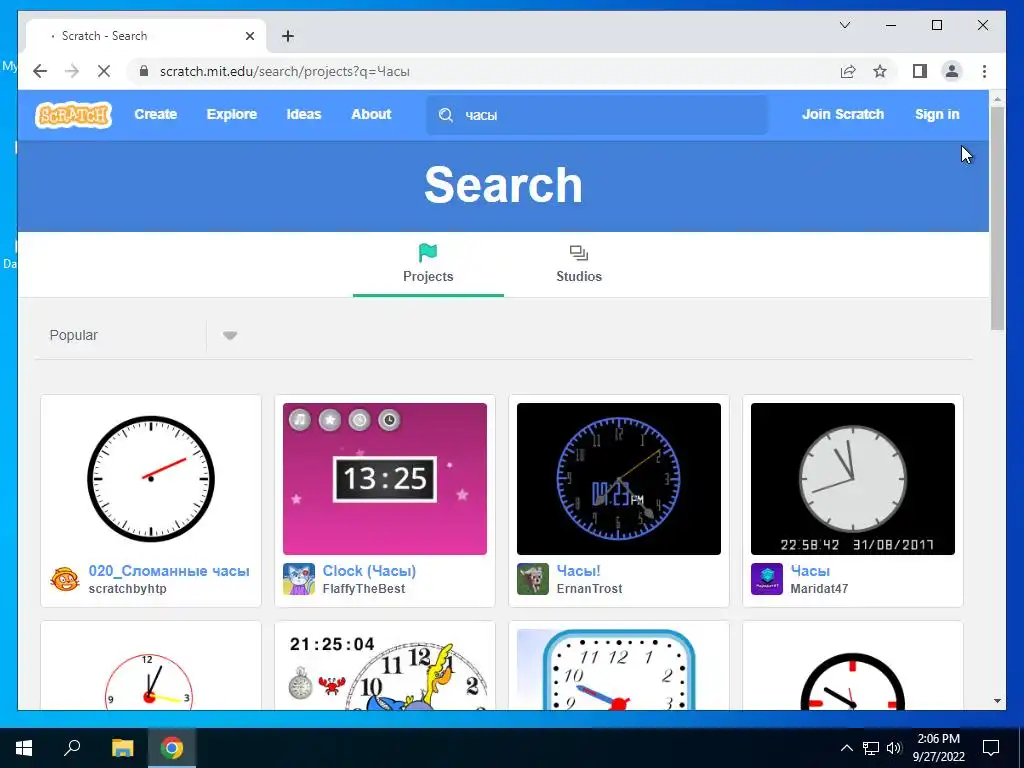This screenshot has height=768, width=1024.
Task: Click the Scratch search input field
Action: click(x=598, y=115)
